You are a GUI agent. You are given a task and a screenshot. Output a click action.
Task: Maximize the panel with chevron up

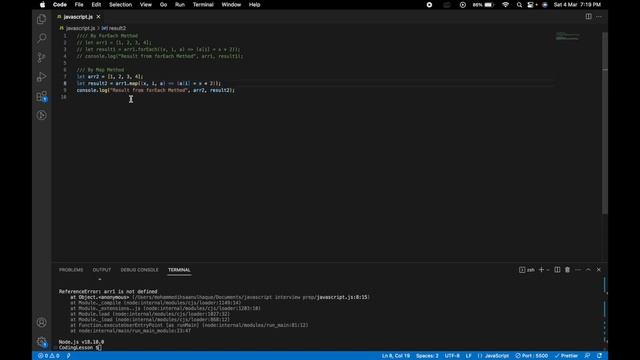pos(588,270)
